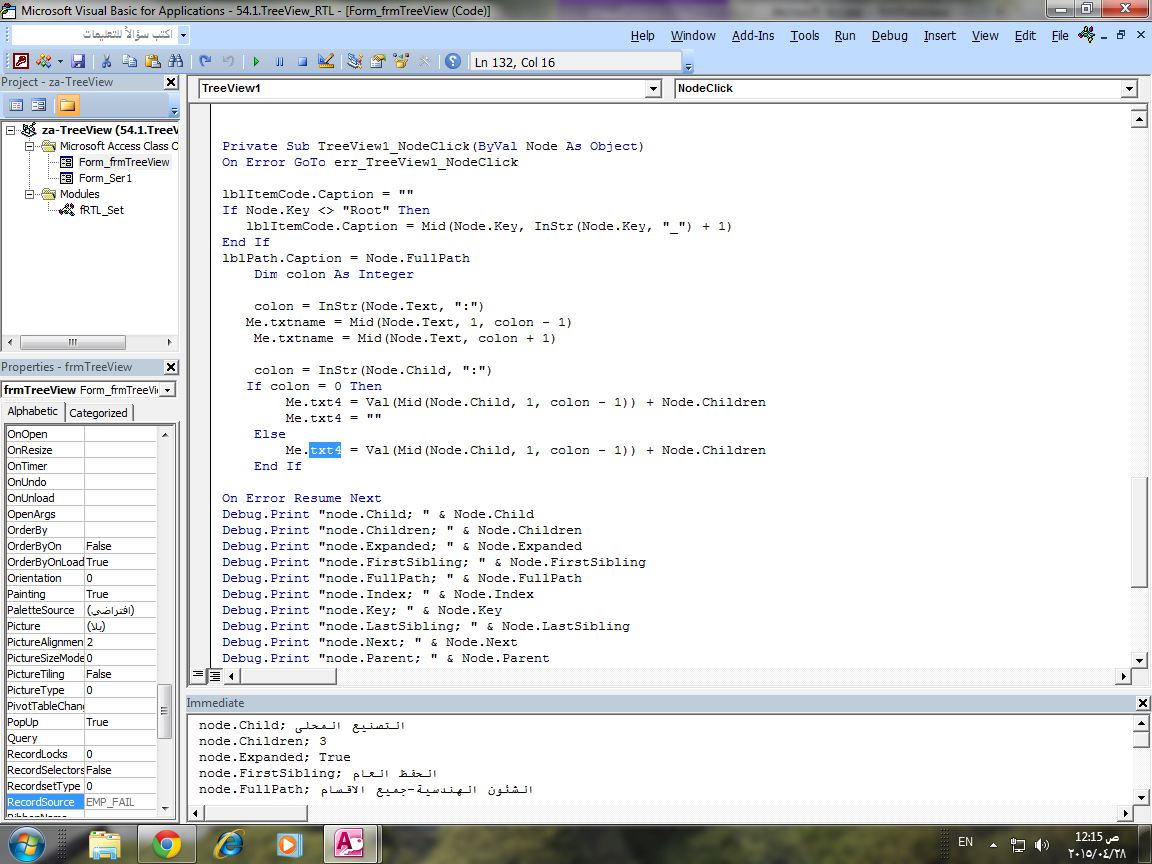This screenshot has width=1152, height=864.
Task: Open the Edit menu
Action: point(1025,35)
